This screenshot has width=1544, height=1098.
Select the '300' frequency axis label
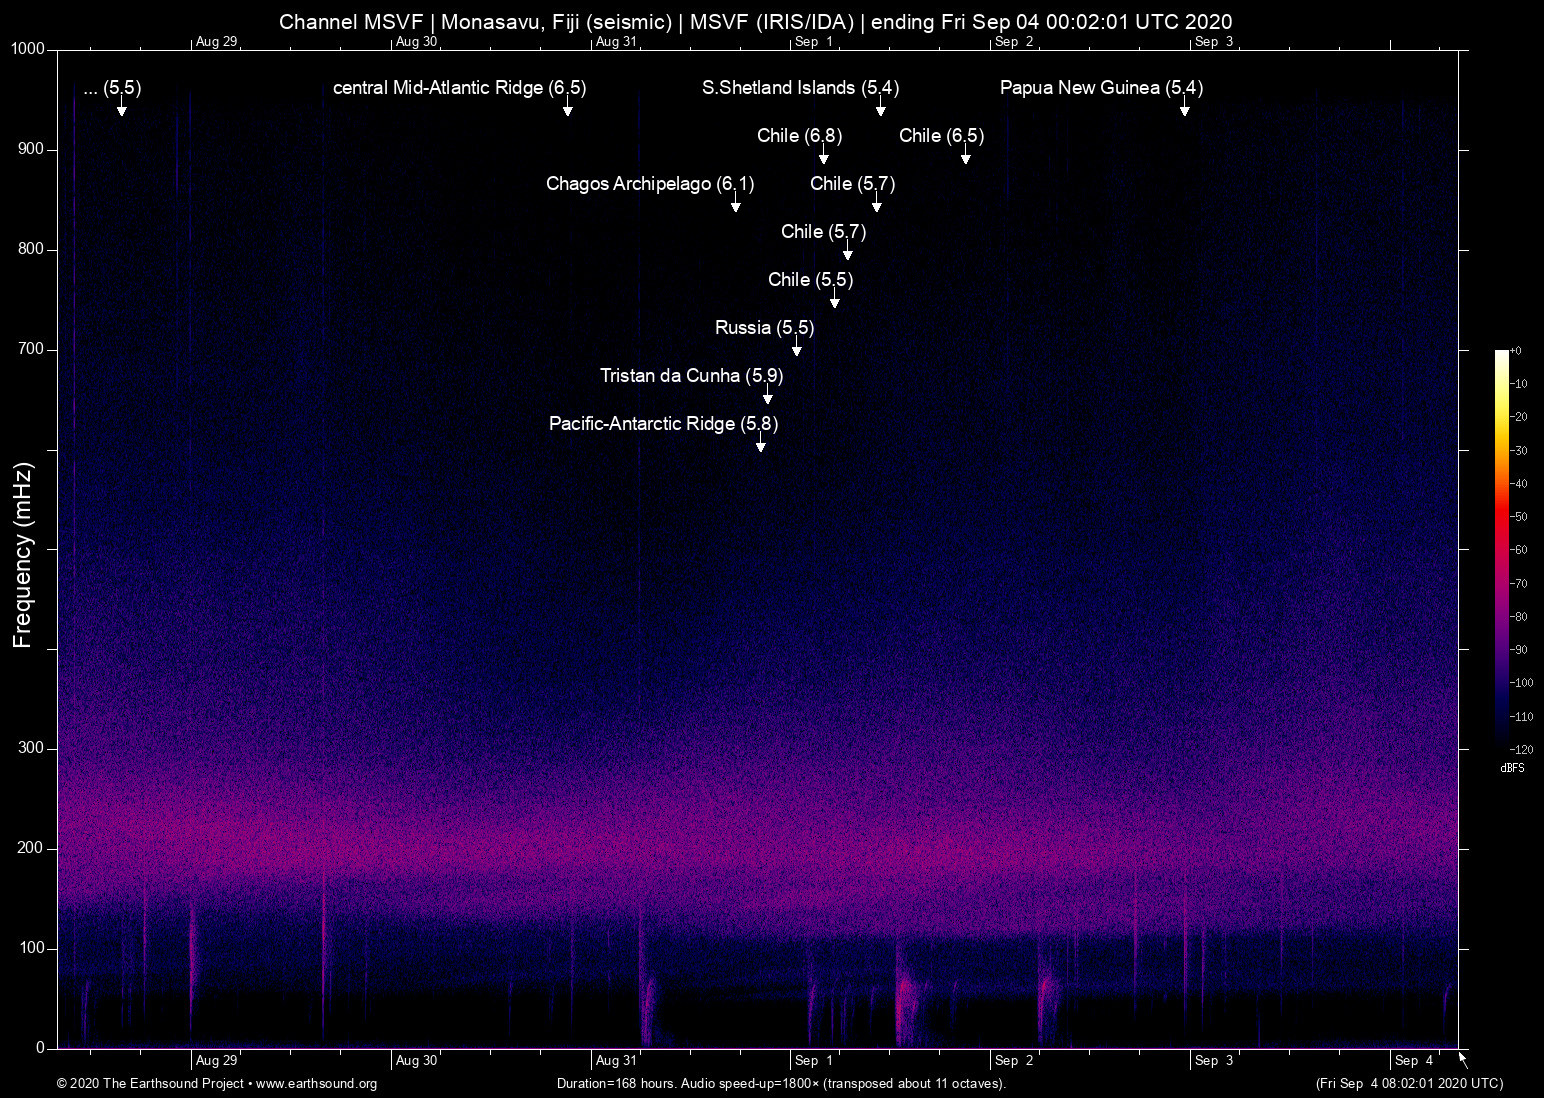(32, 748)
